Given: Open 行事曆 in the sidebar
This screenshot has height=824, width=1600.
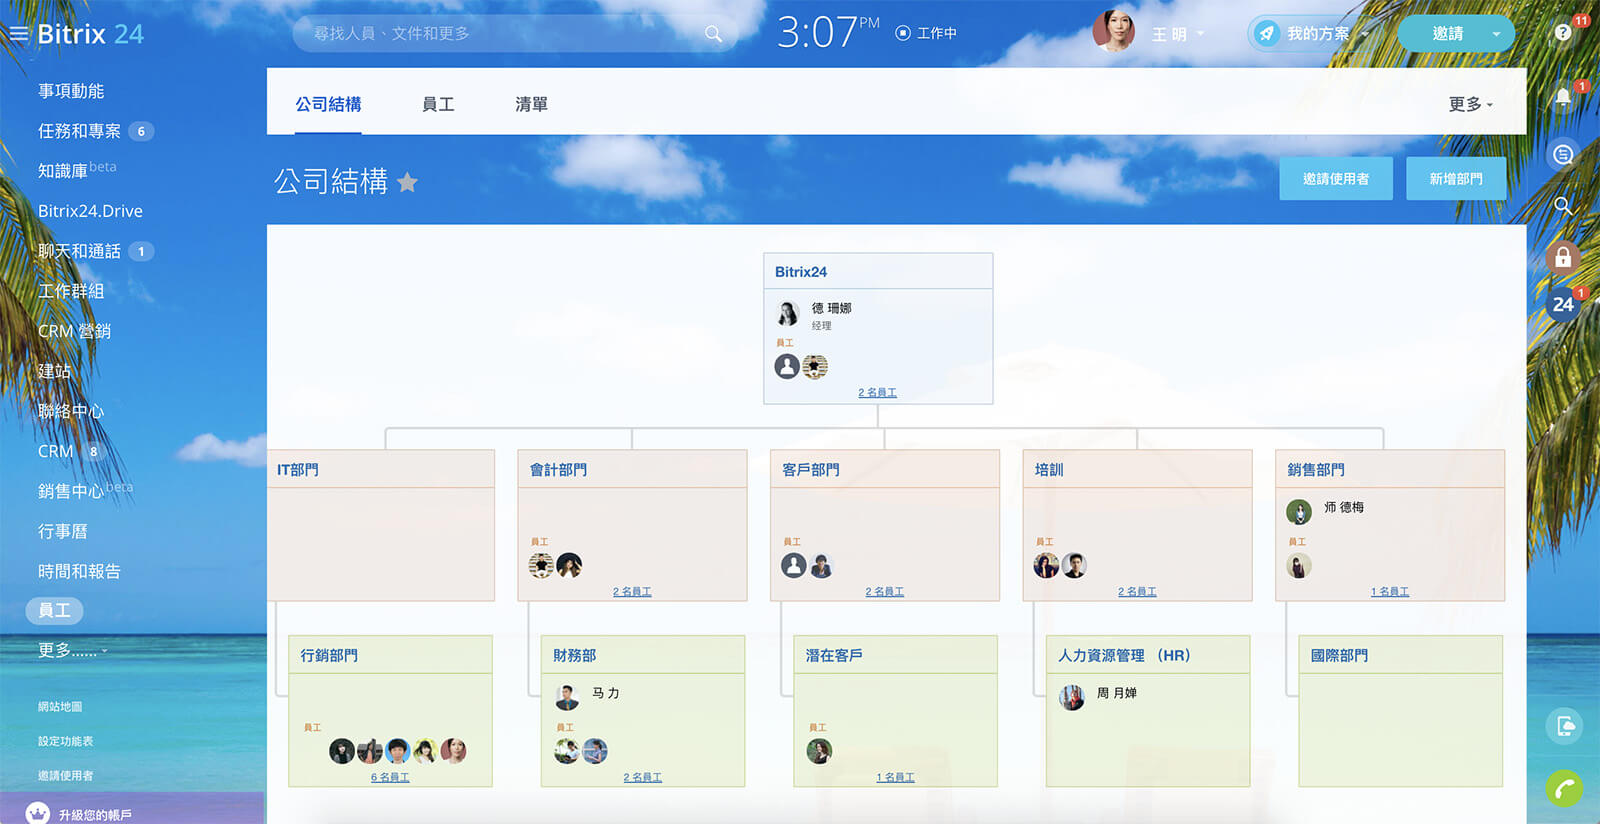Looking at the screenshot, I should 63,531.
